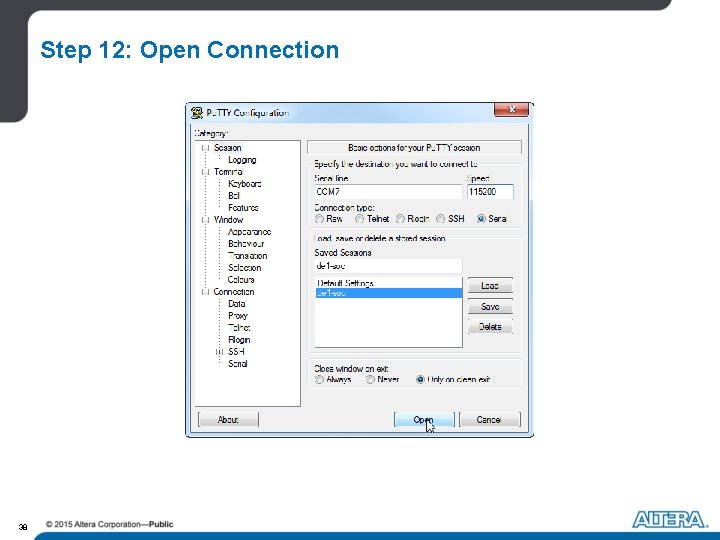
Task: Click the About button
Action: (x=228, y=420)
